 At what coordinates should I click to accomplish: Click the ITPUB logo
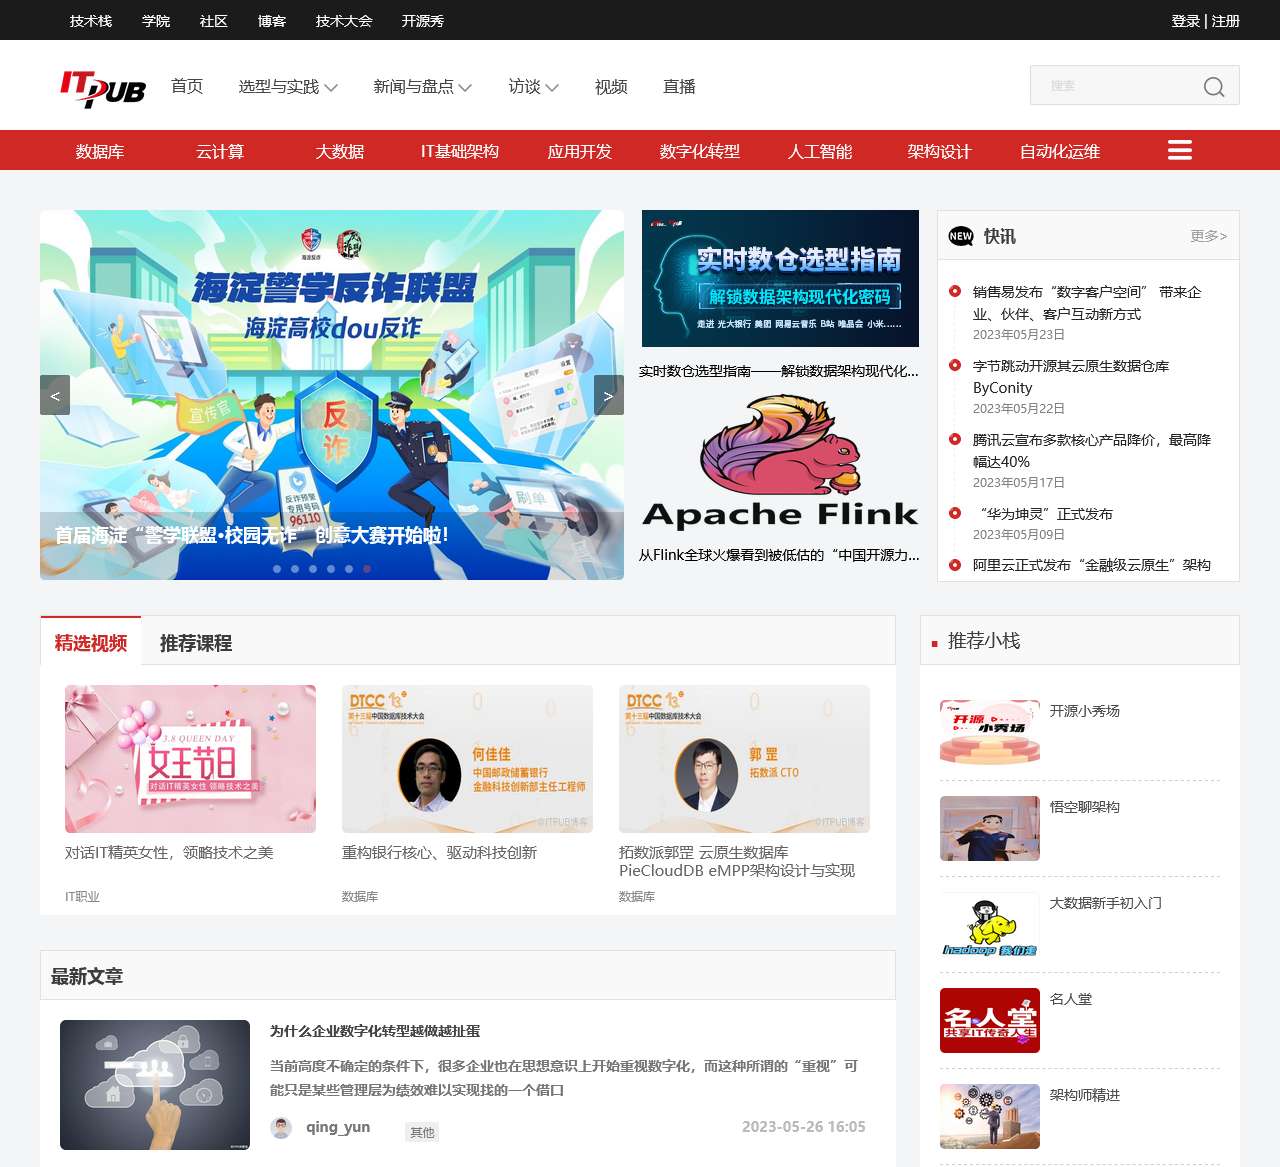coord(103,88)
